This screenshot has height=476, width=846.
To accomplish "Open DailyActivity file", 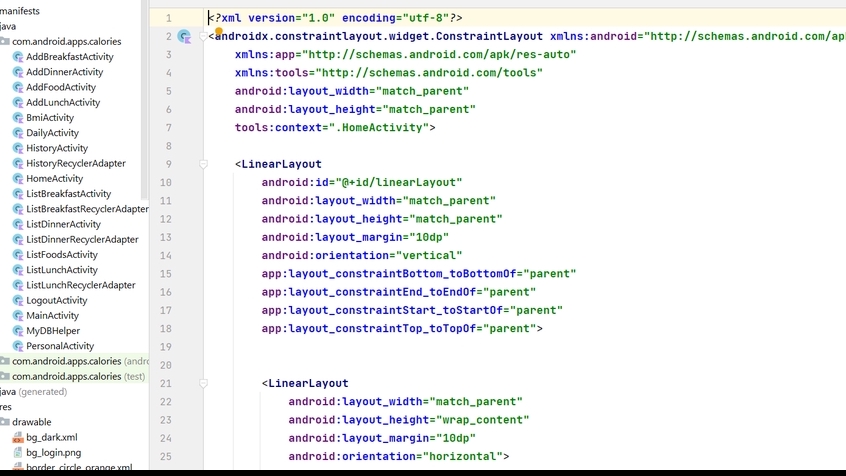I will (x=52, y=133).
